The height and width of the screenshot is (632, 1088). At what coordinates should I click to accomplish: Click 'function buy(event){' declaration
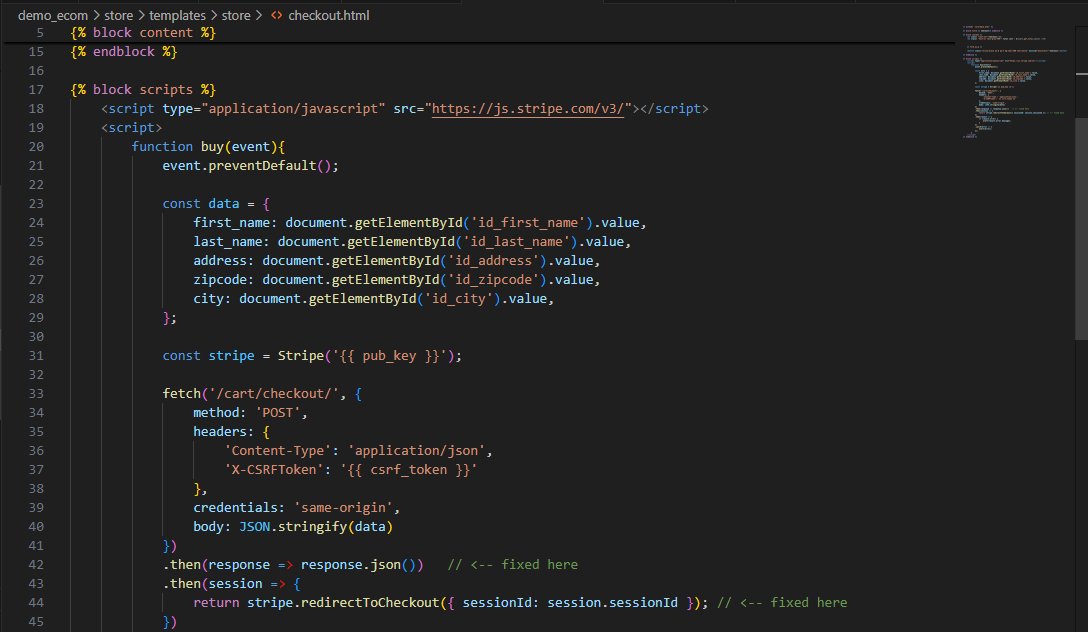[x=208, y=146]
